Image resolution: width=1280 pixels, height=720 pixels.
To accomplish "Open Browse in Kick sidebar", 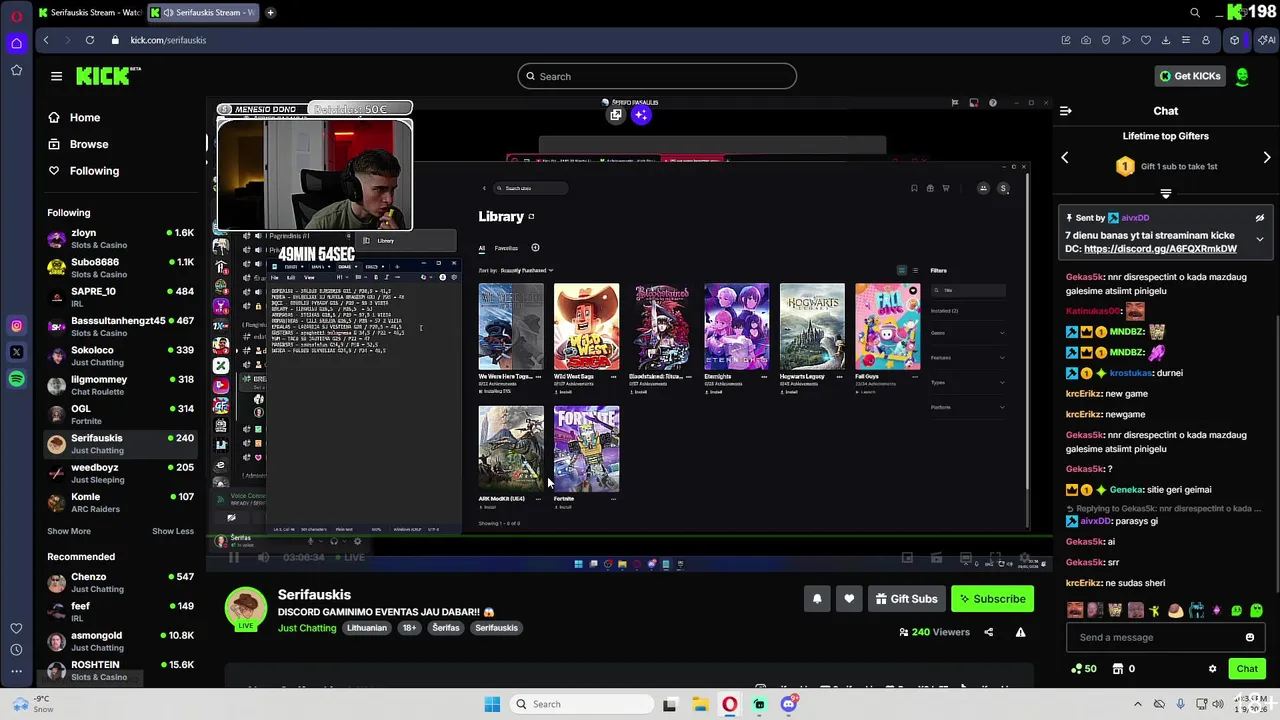I will click(79, 144).
